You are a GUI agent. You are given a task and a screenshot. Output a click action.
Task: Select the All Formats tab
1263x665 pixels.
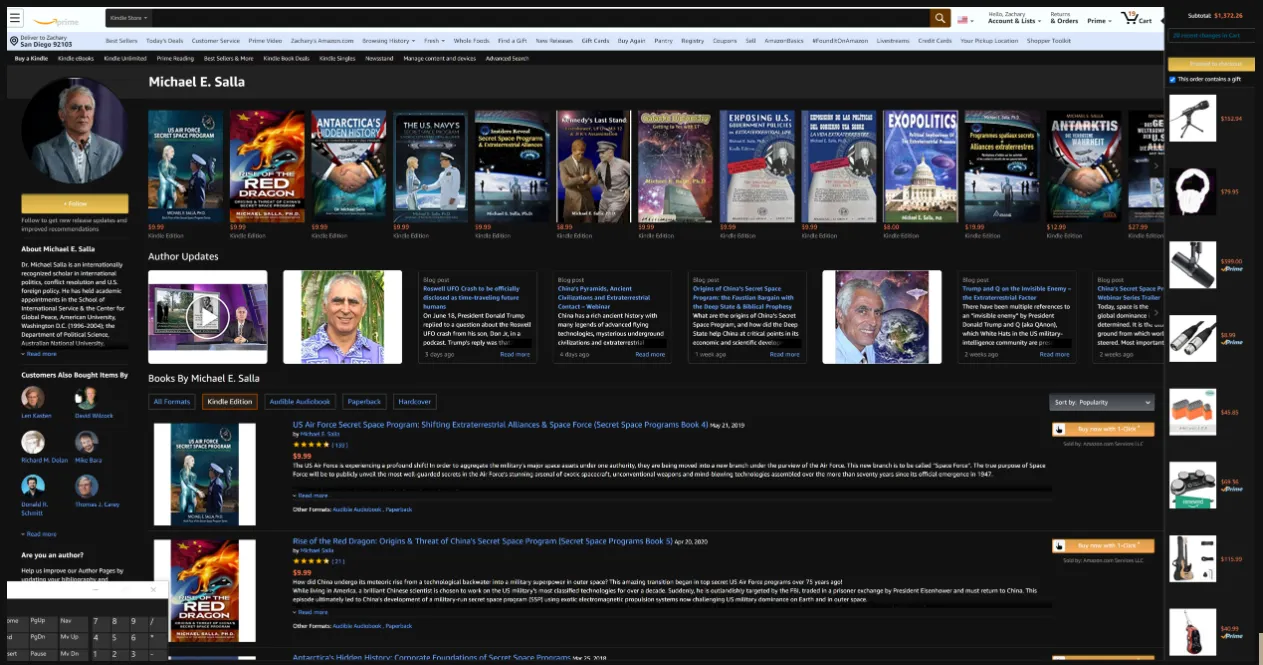click(171, 401)
